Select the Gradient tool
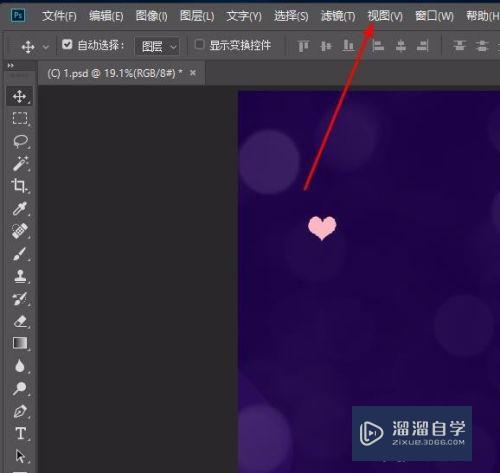Image resolution: width=500 pixels, height=473 pixels. pyautogui.click(x=20, y=343)
